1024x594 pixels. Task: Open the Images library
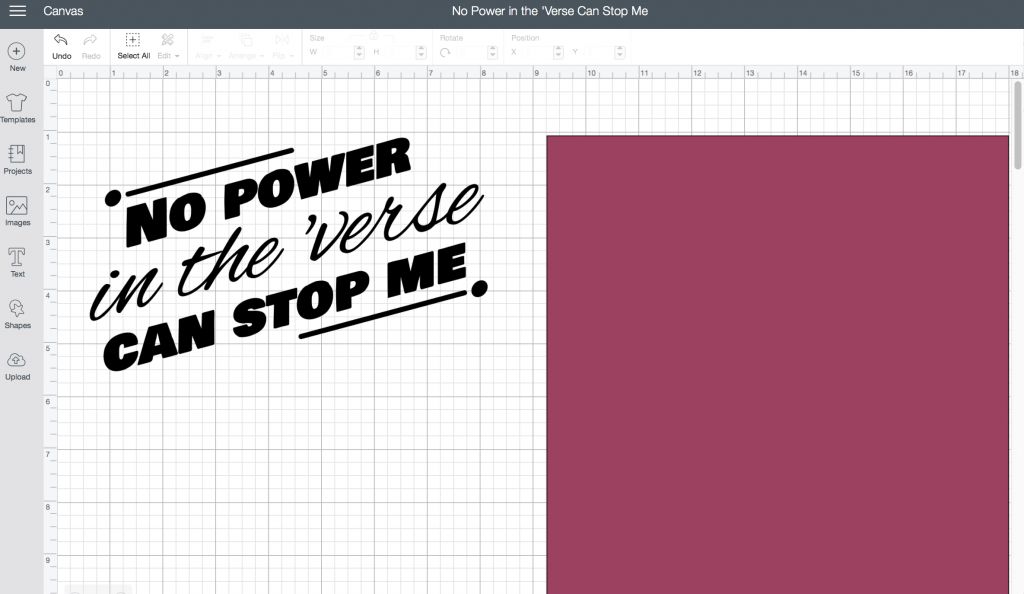click(17, 211)
